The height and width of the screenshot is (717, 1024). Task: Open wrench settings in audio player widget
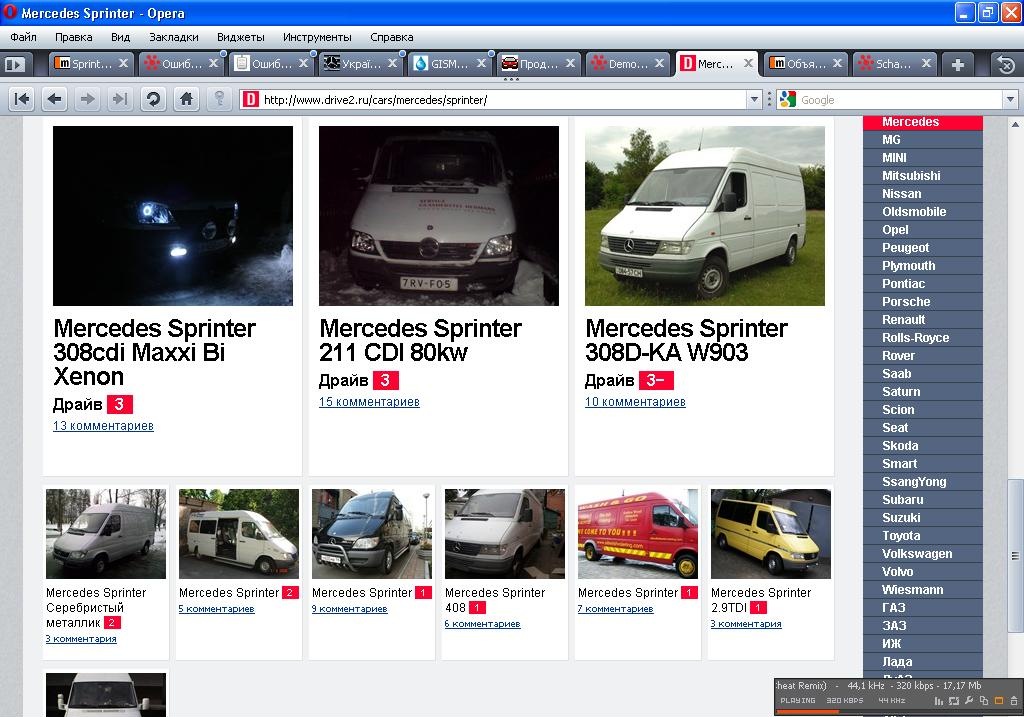[969, 701]
